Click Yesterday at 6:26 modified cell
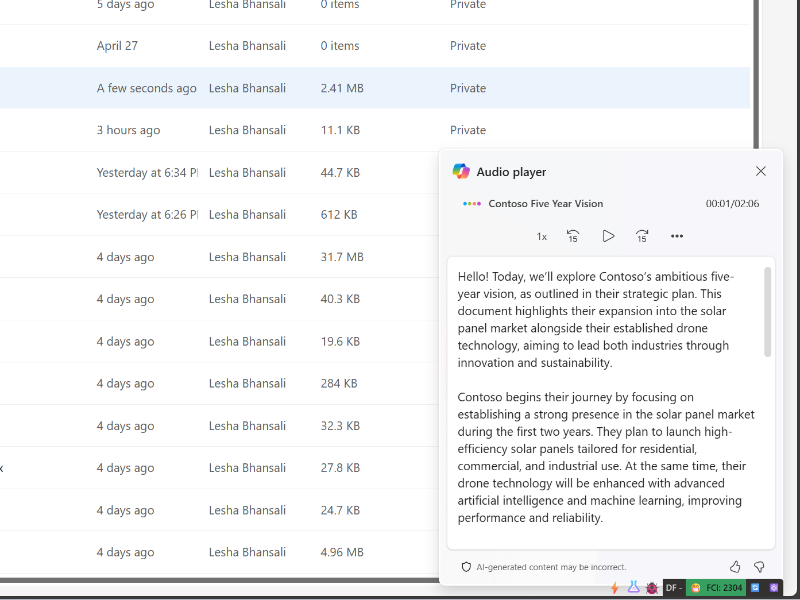Screen dimensions: 800x600 [x=147, y=215]
